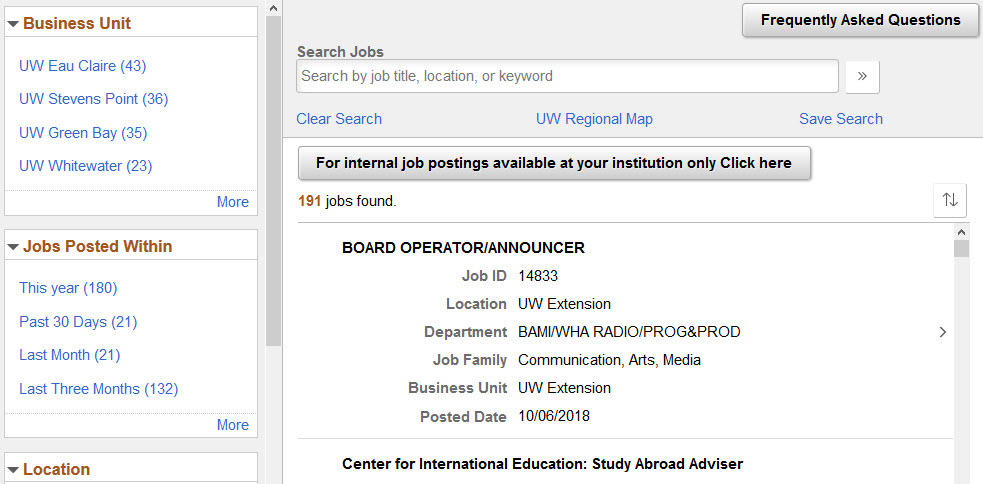983x484 pixels.
Task: Click the job results scrollbar up arrow
Action: (961, 232)
